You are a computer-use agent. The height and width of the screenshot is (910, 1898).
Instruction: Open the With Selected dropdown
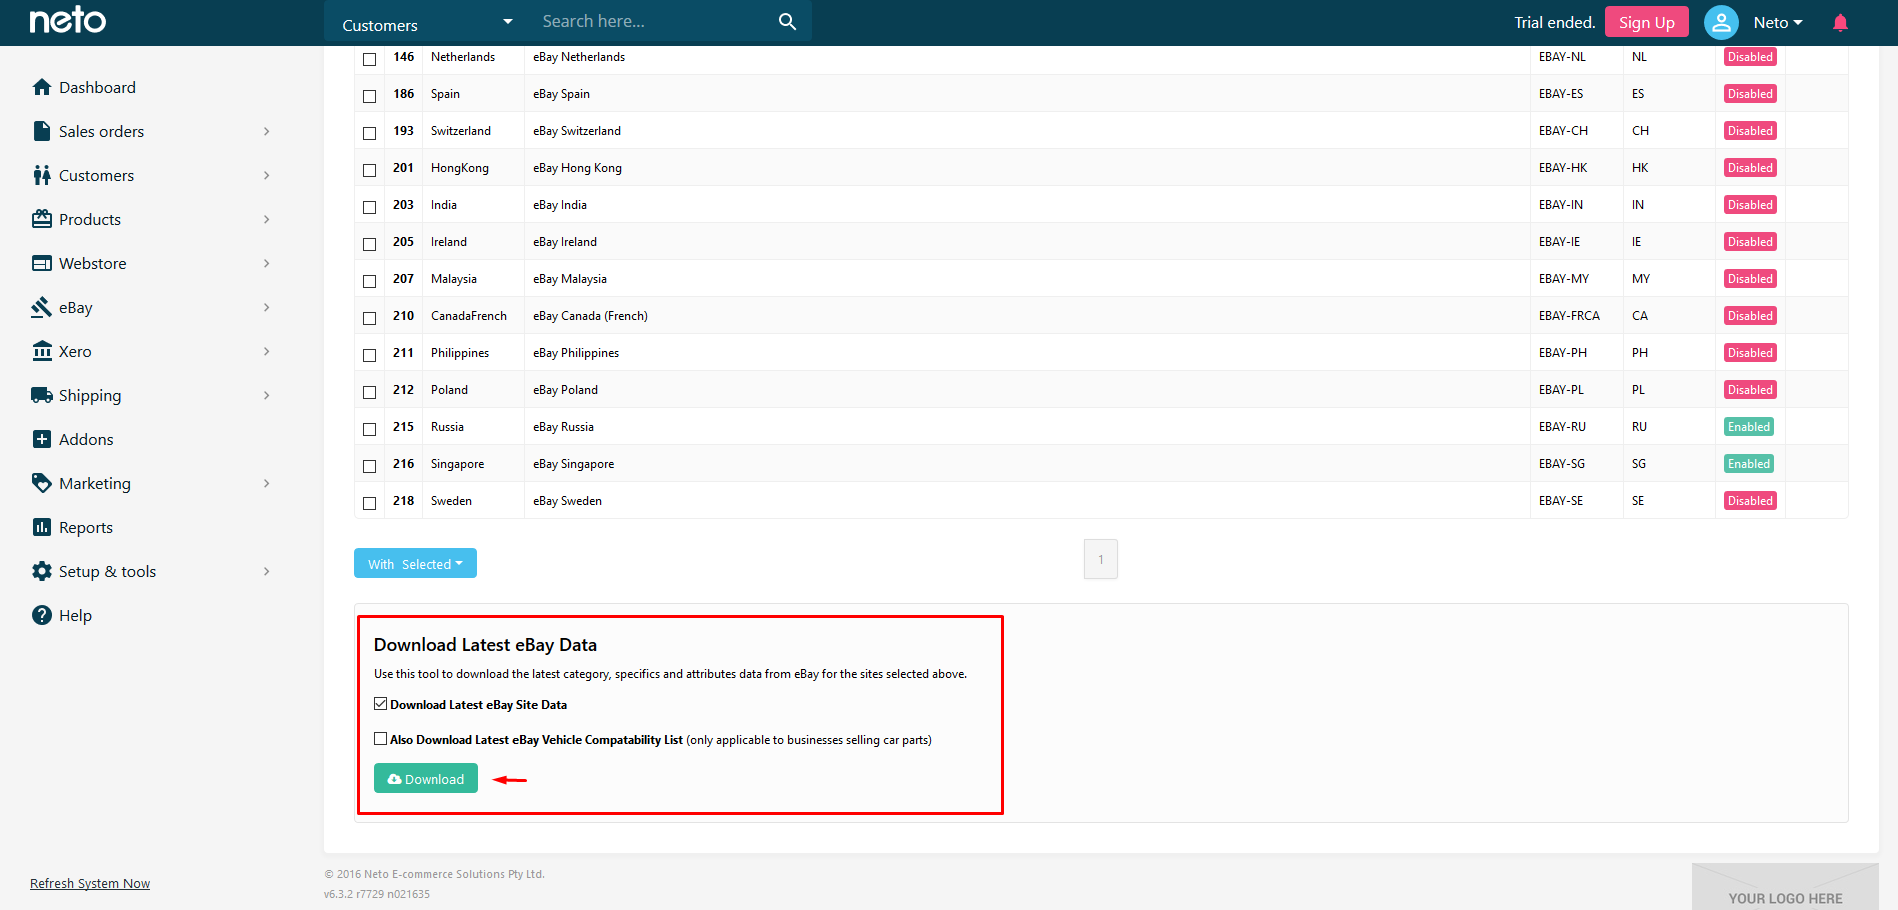click(415, 563)
